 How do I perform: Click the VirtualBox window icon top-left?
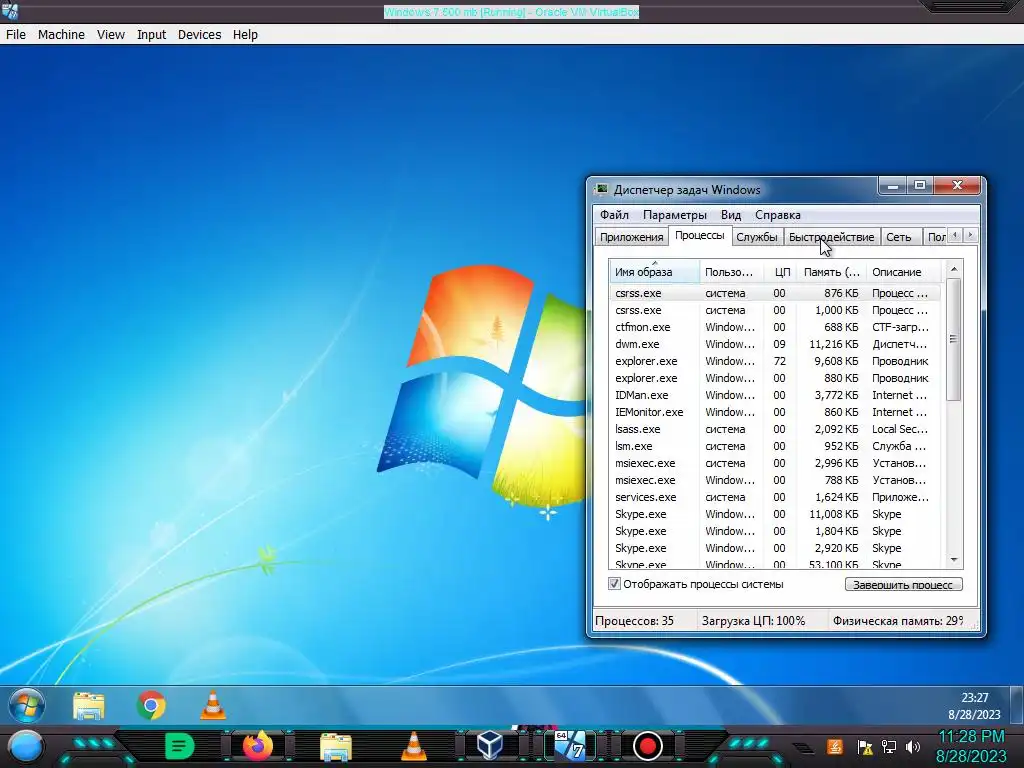[10, 10]
